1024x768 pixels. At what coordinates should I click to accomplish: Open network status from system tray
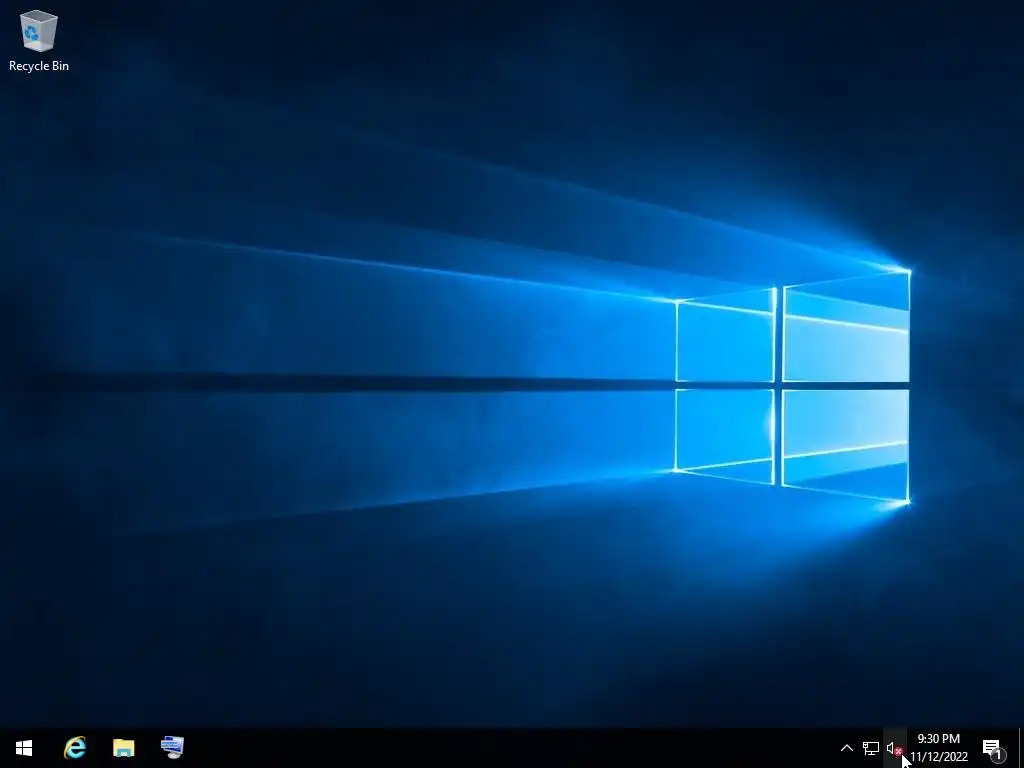(871, 748)
